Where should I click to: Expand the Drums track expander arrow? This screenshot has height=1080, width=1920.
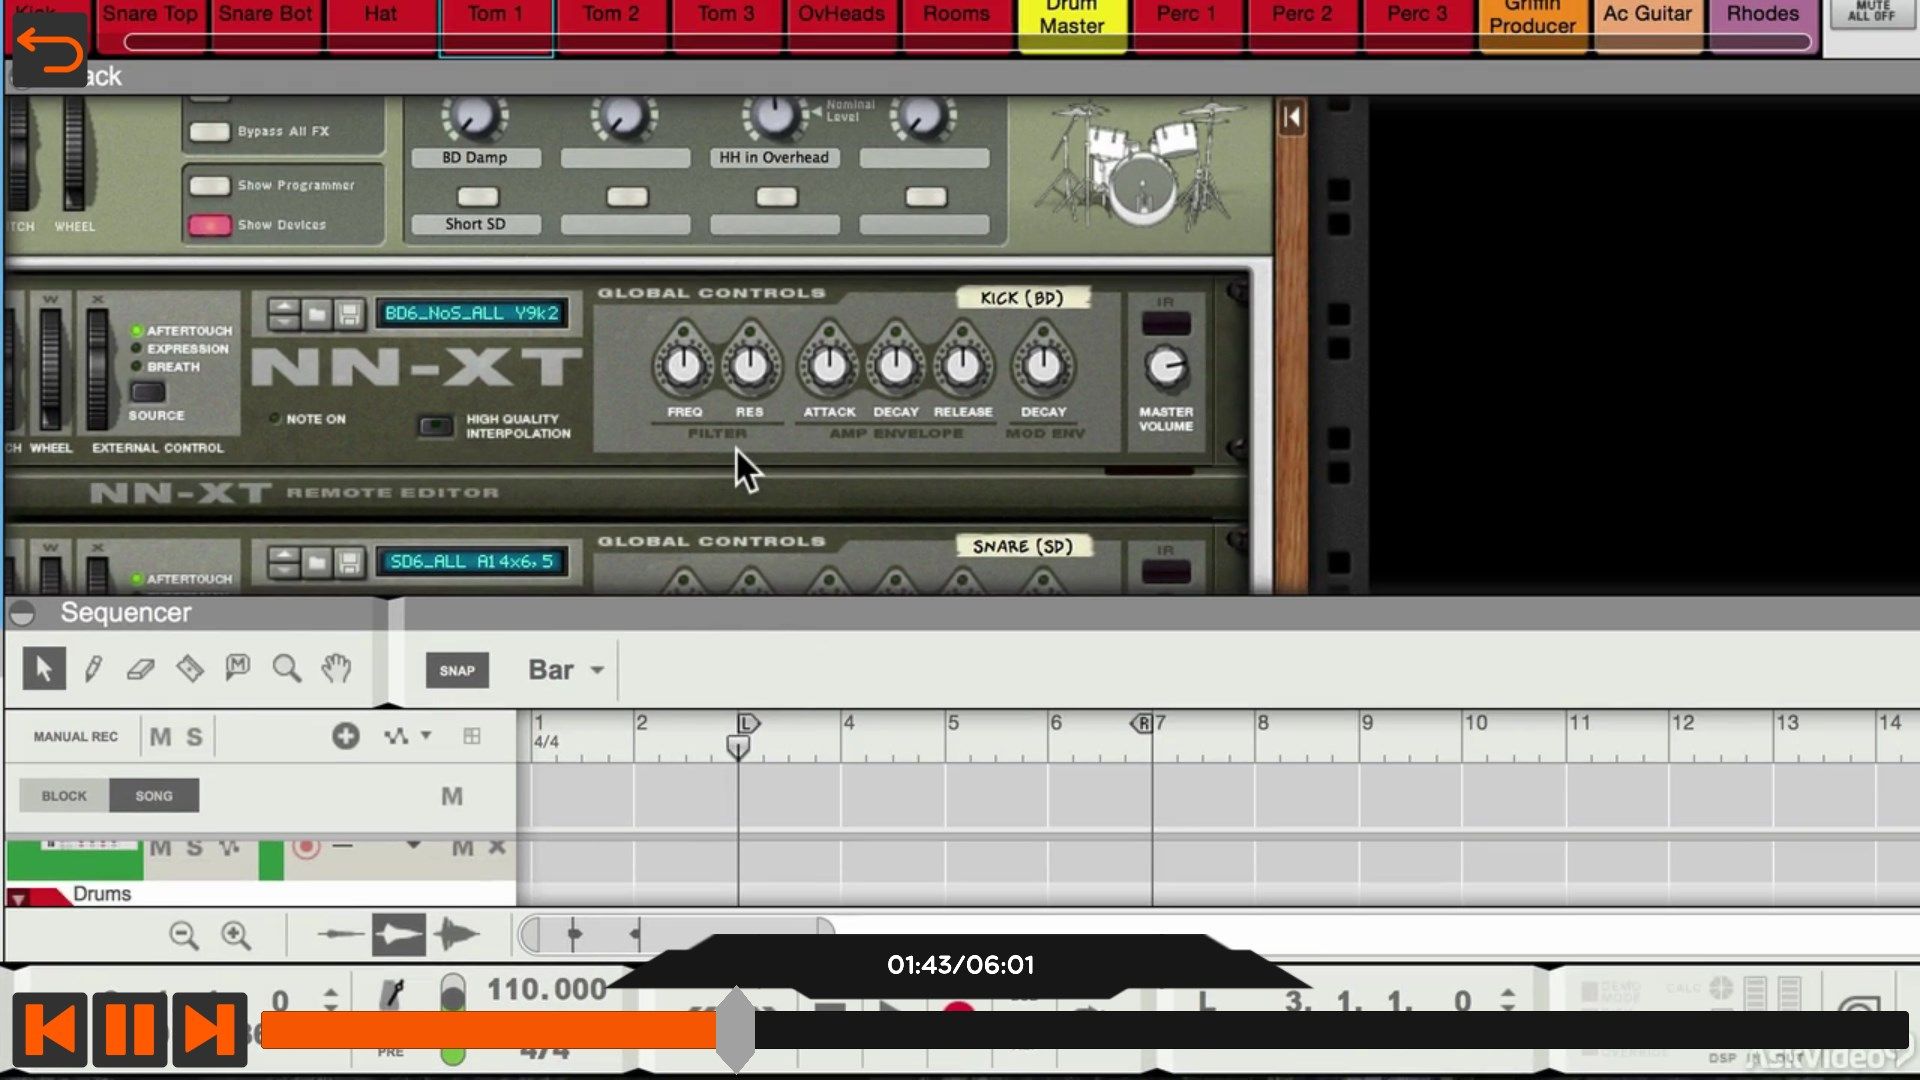[20, 894]
